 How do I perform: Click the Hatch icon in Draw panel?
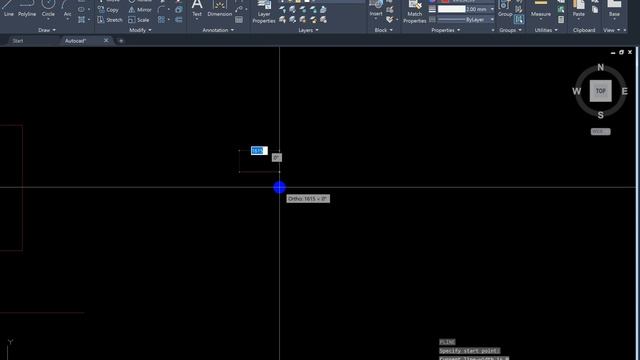point(82,20)
